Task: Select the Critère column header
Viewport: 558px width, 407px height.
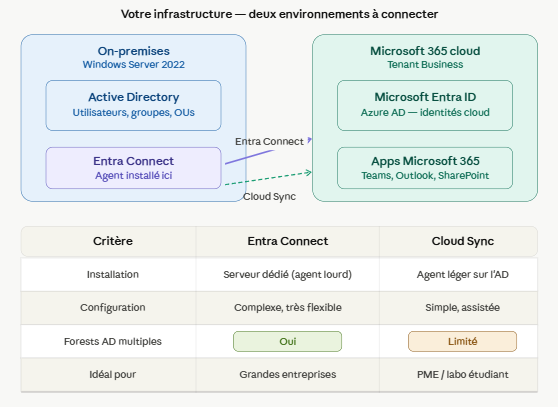Action: pyautogui.click(x=113, y=241)
